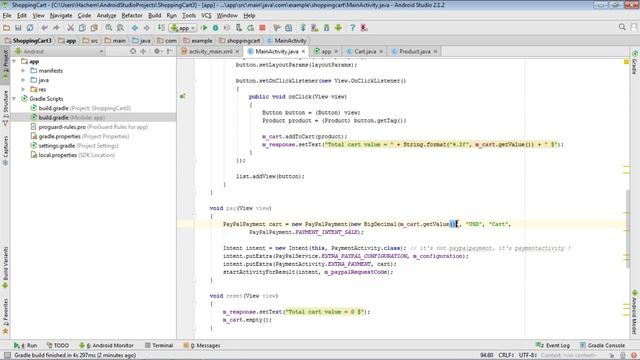
Task: Open the VCS menu
Action: coord(206,16)
